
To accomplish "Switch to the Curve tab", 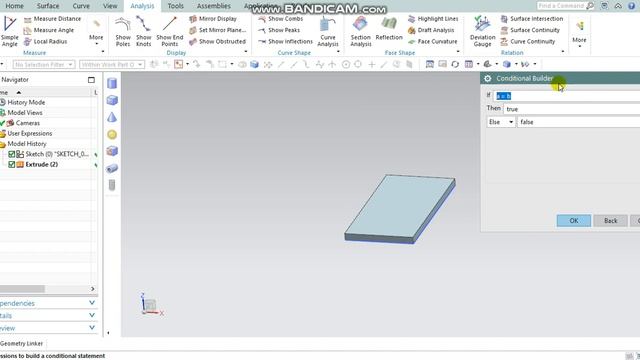I will [81, 6].
